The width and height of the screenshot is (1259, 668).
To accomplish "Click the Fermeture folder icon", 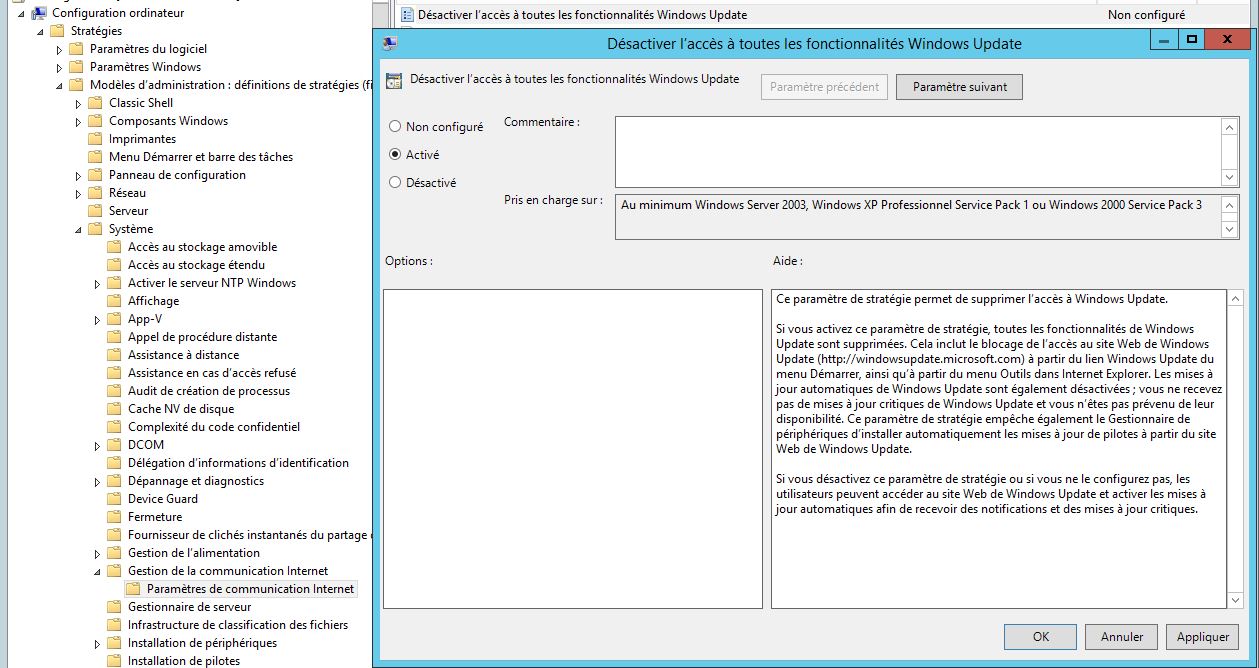I will (x=115, y=517).
